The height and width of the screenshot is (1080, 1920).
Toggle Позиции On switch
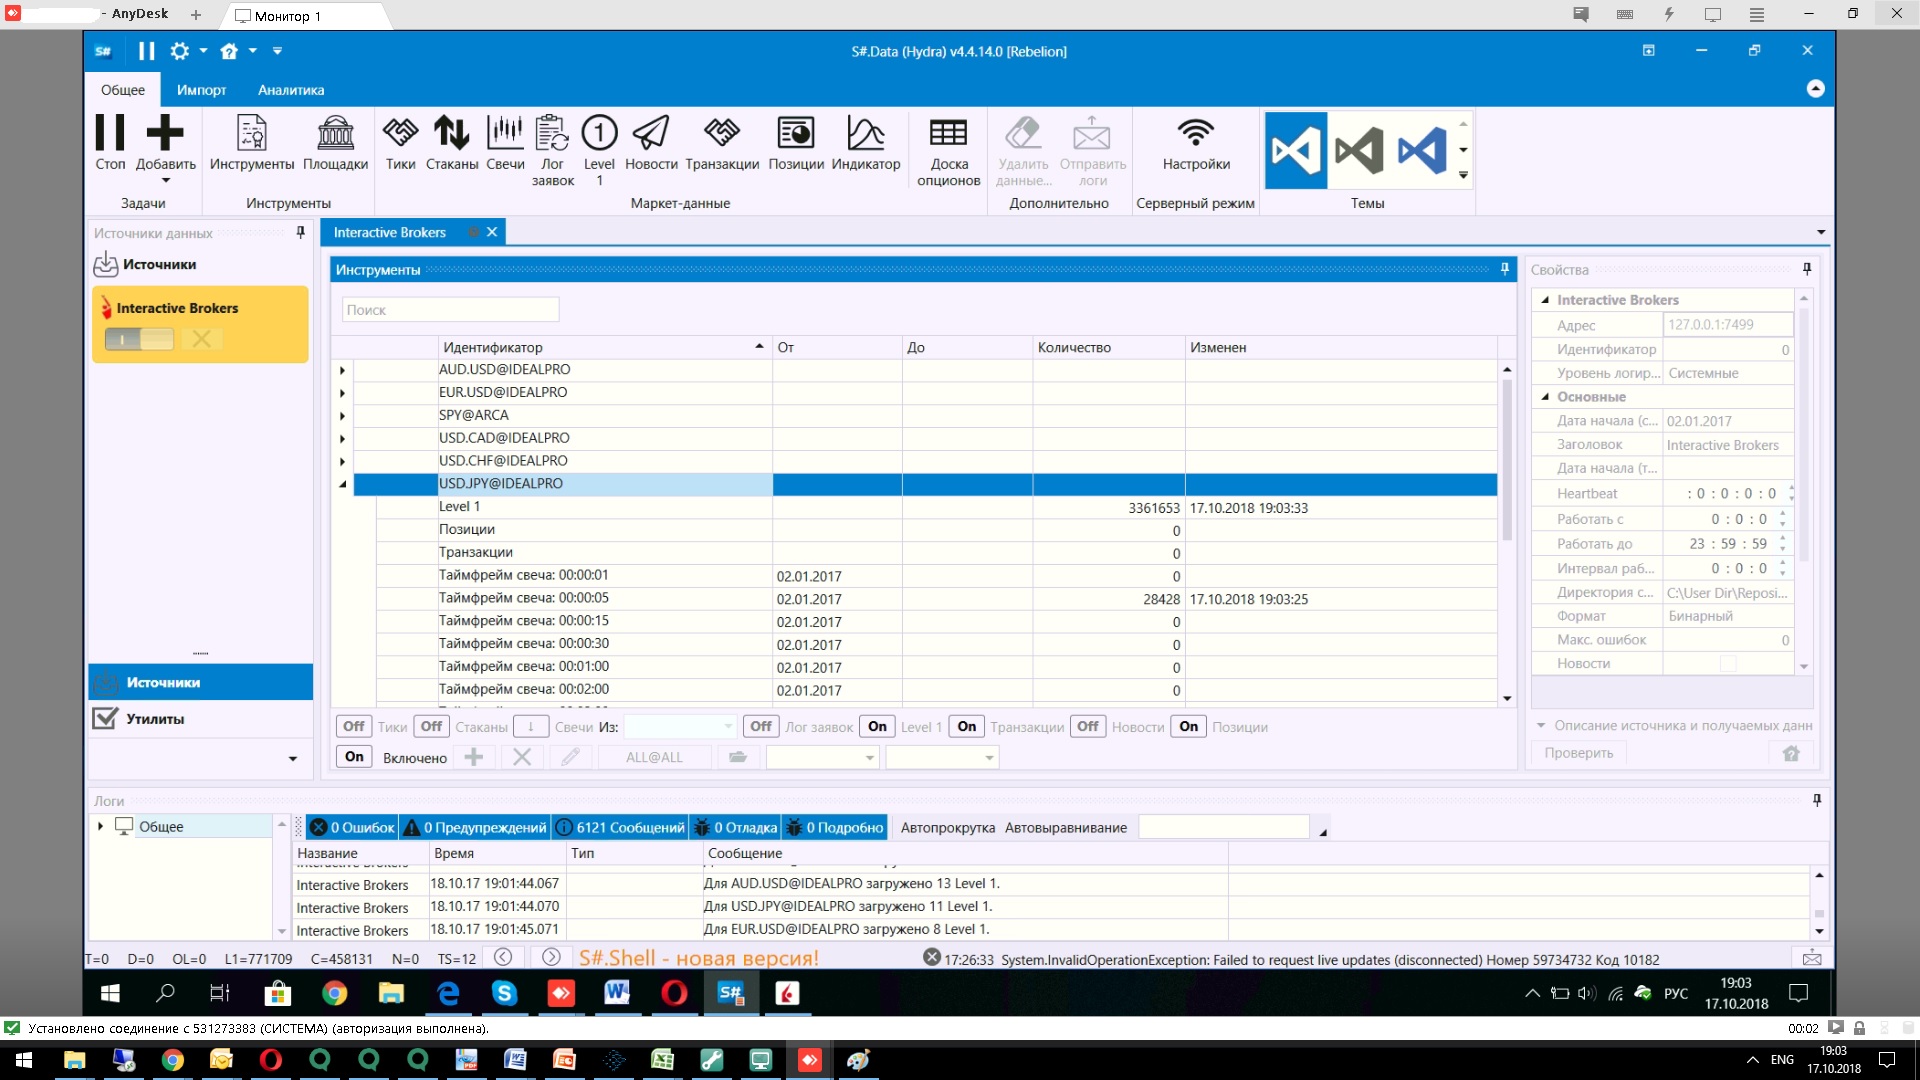pyautogui.click(x=1189, y=727)
